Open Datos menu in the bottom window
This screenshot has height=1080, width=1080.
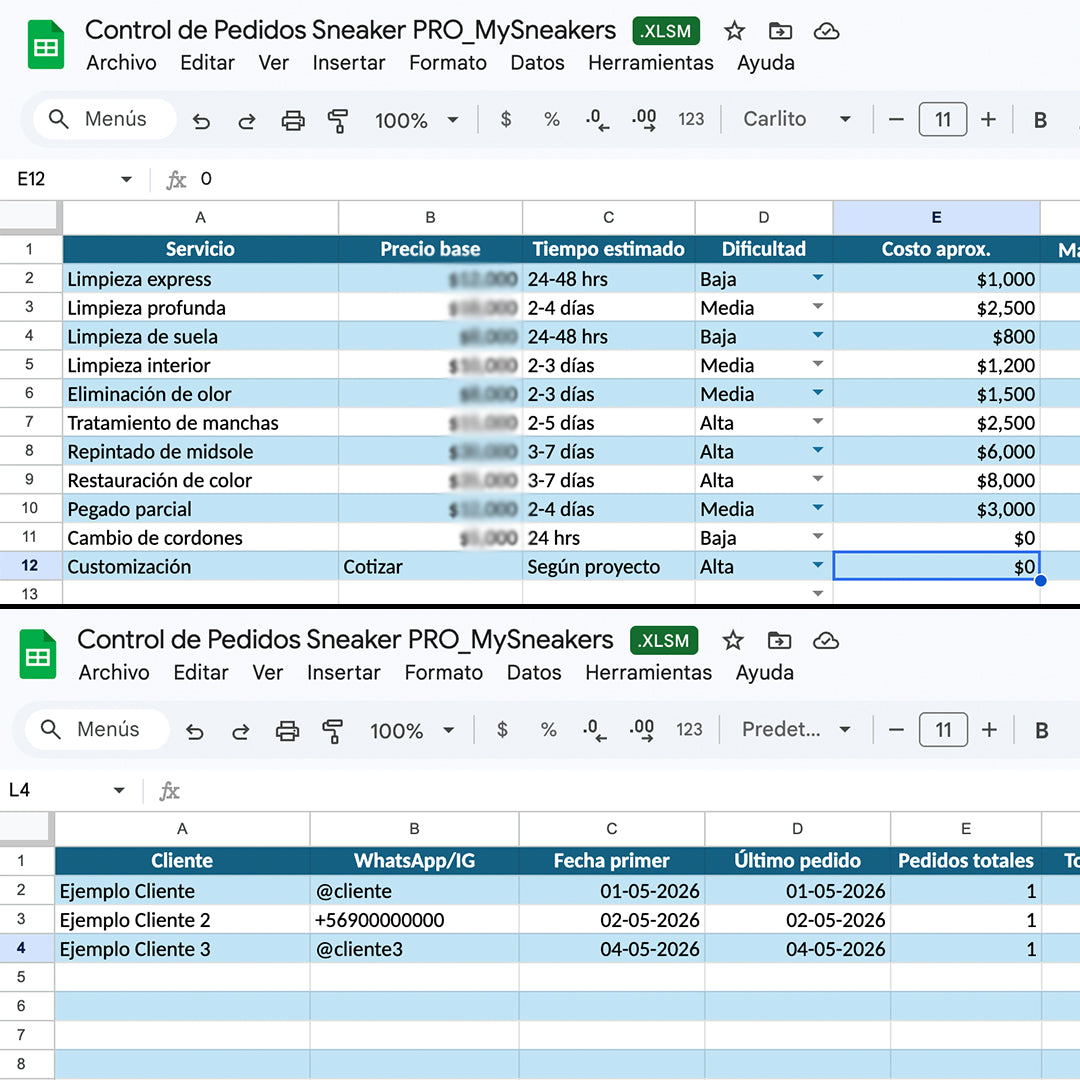pos(534,672)
